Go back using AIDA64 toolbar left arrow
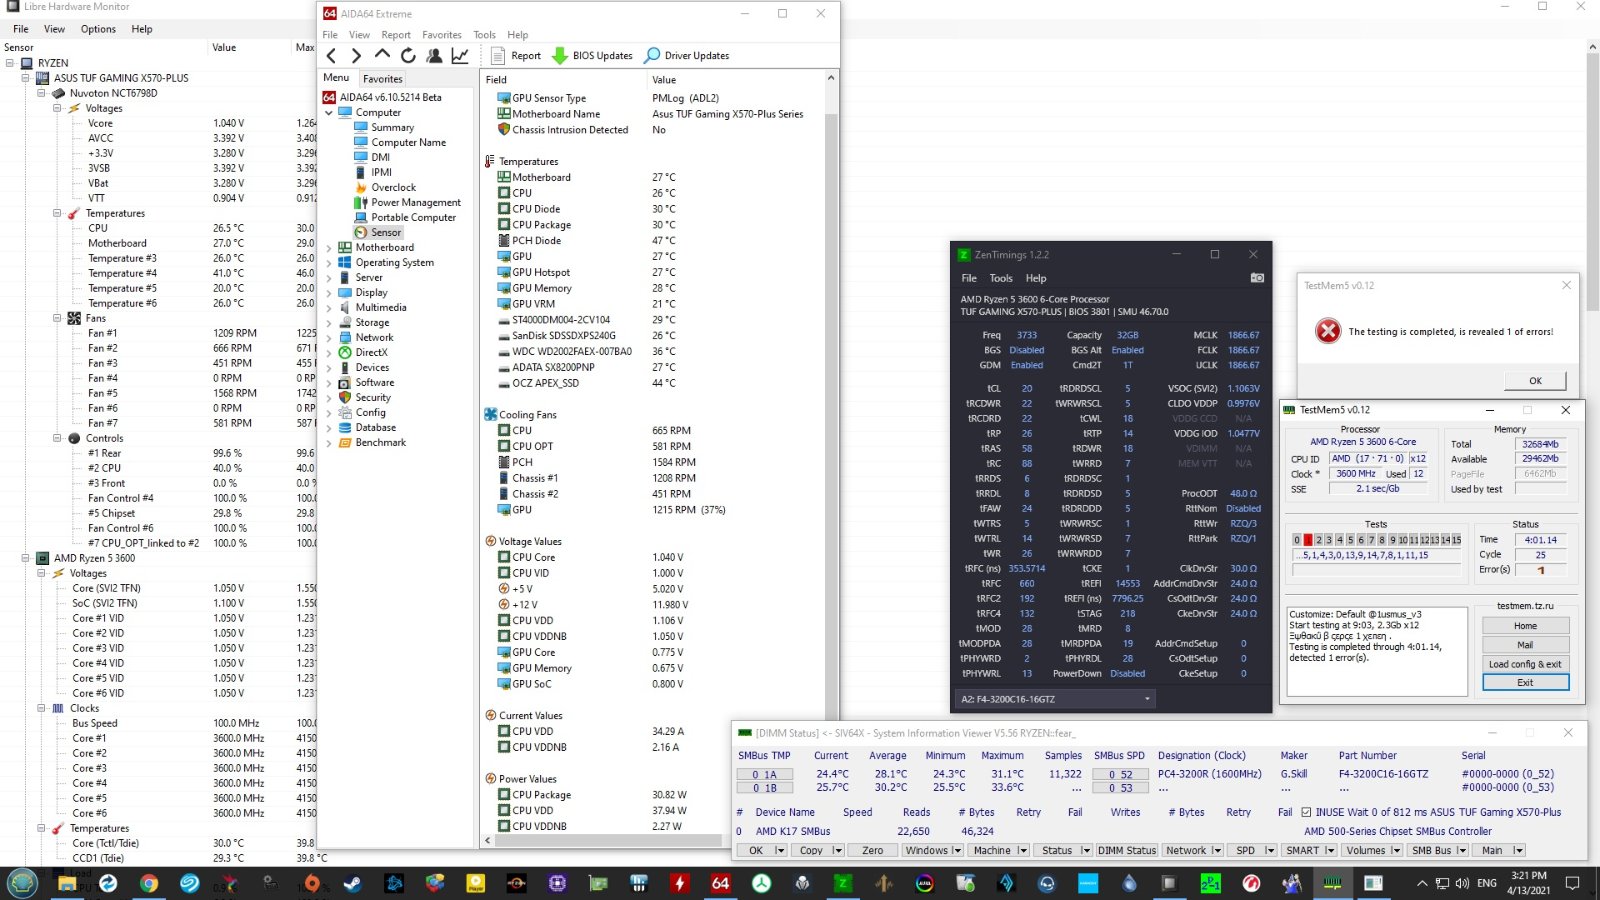 pyautogui.click(x=332, y=56)
